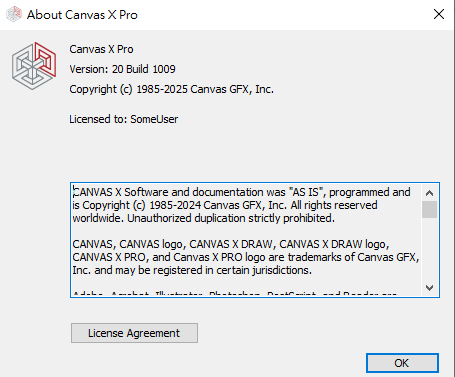
Task: Click the Canvas X Pro cube logo
Action: 34,66
